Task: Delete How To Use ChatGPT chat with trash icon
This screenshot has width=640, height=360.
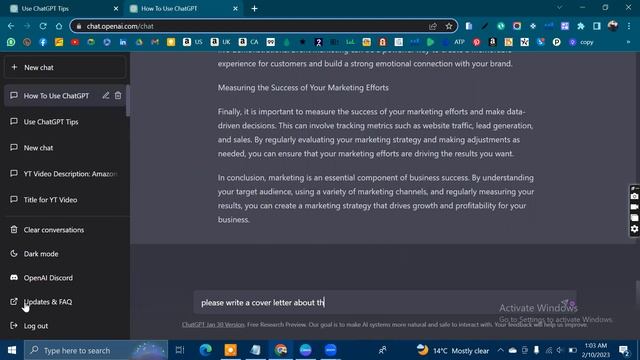Action: pyautogui.click(x=118, y=96)
